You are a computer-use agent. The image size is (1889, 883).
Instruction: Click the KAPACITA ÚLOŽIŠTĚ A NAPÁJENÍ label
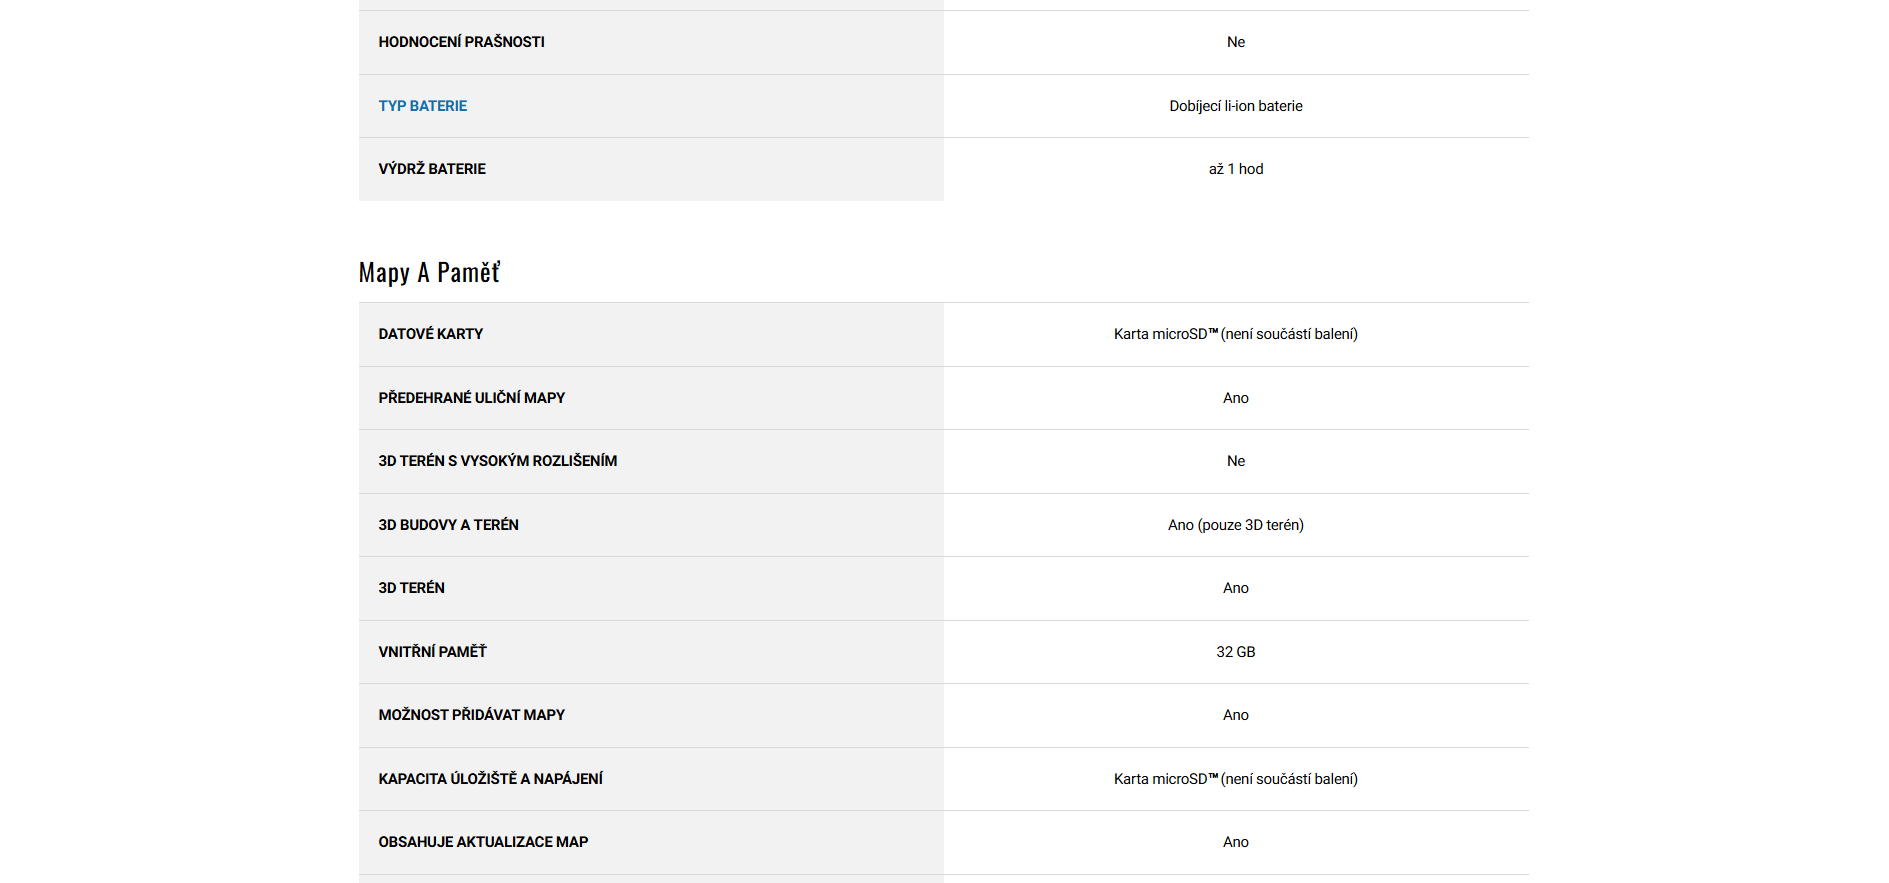coord(490,779)
